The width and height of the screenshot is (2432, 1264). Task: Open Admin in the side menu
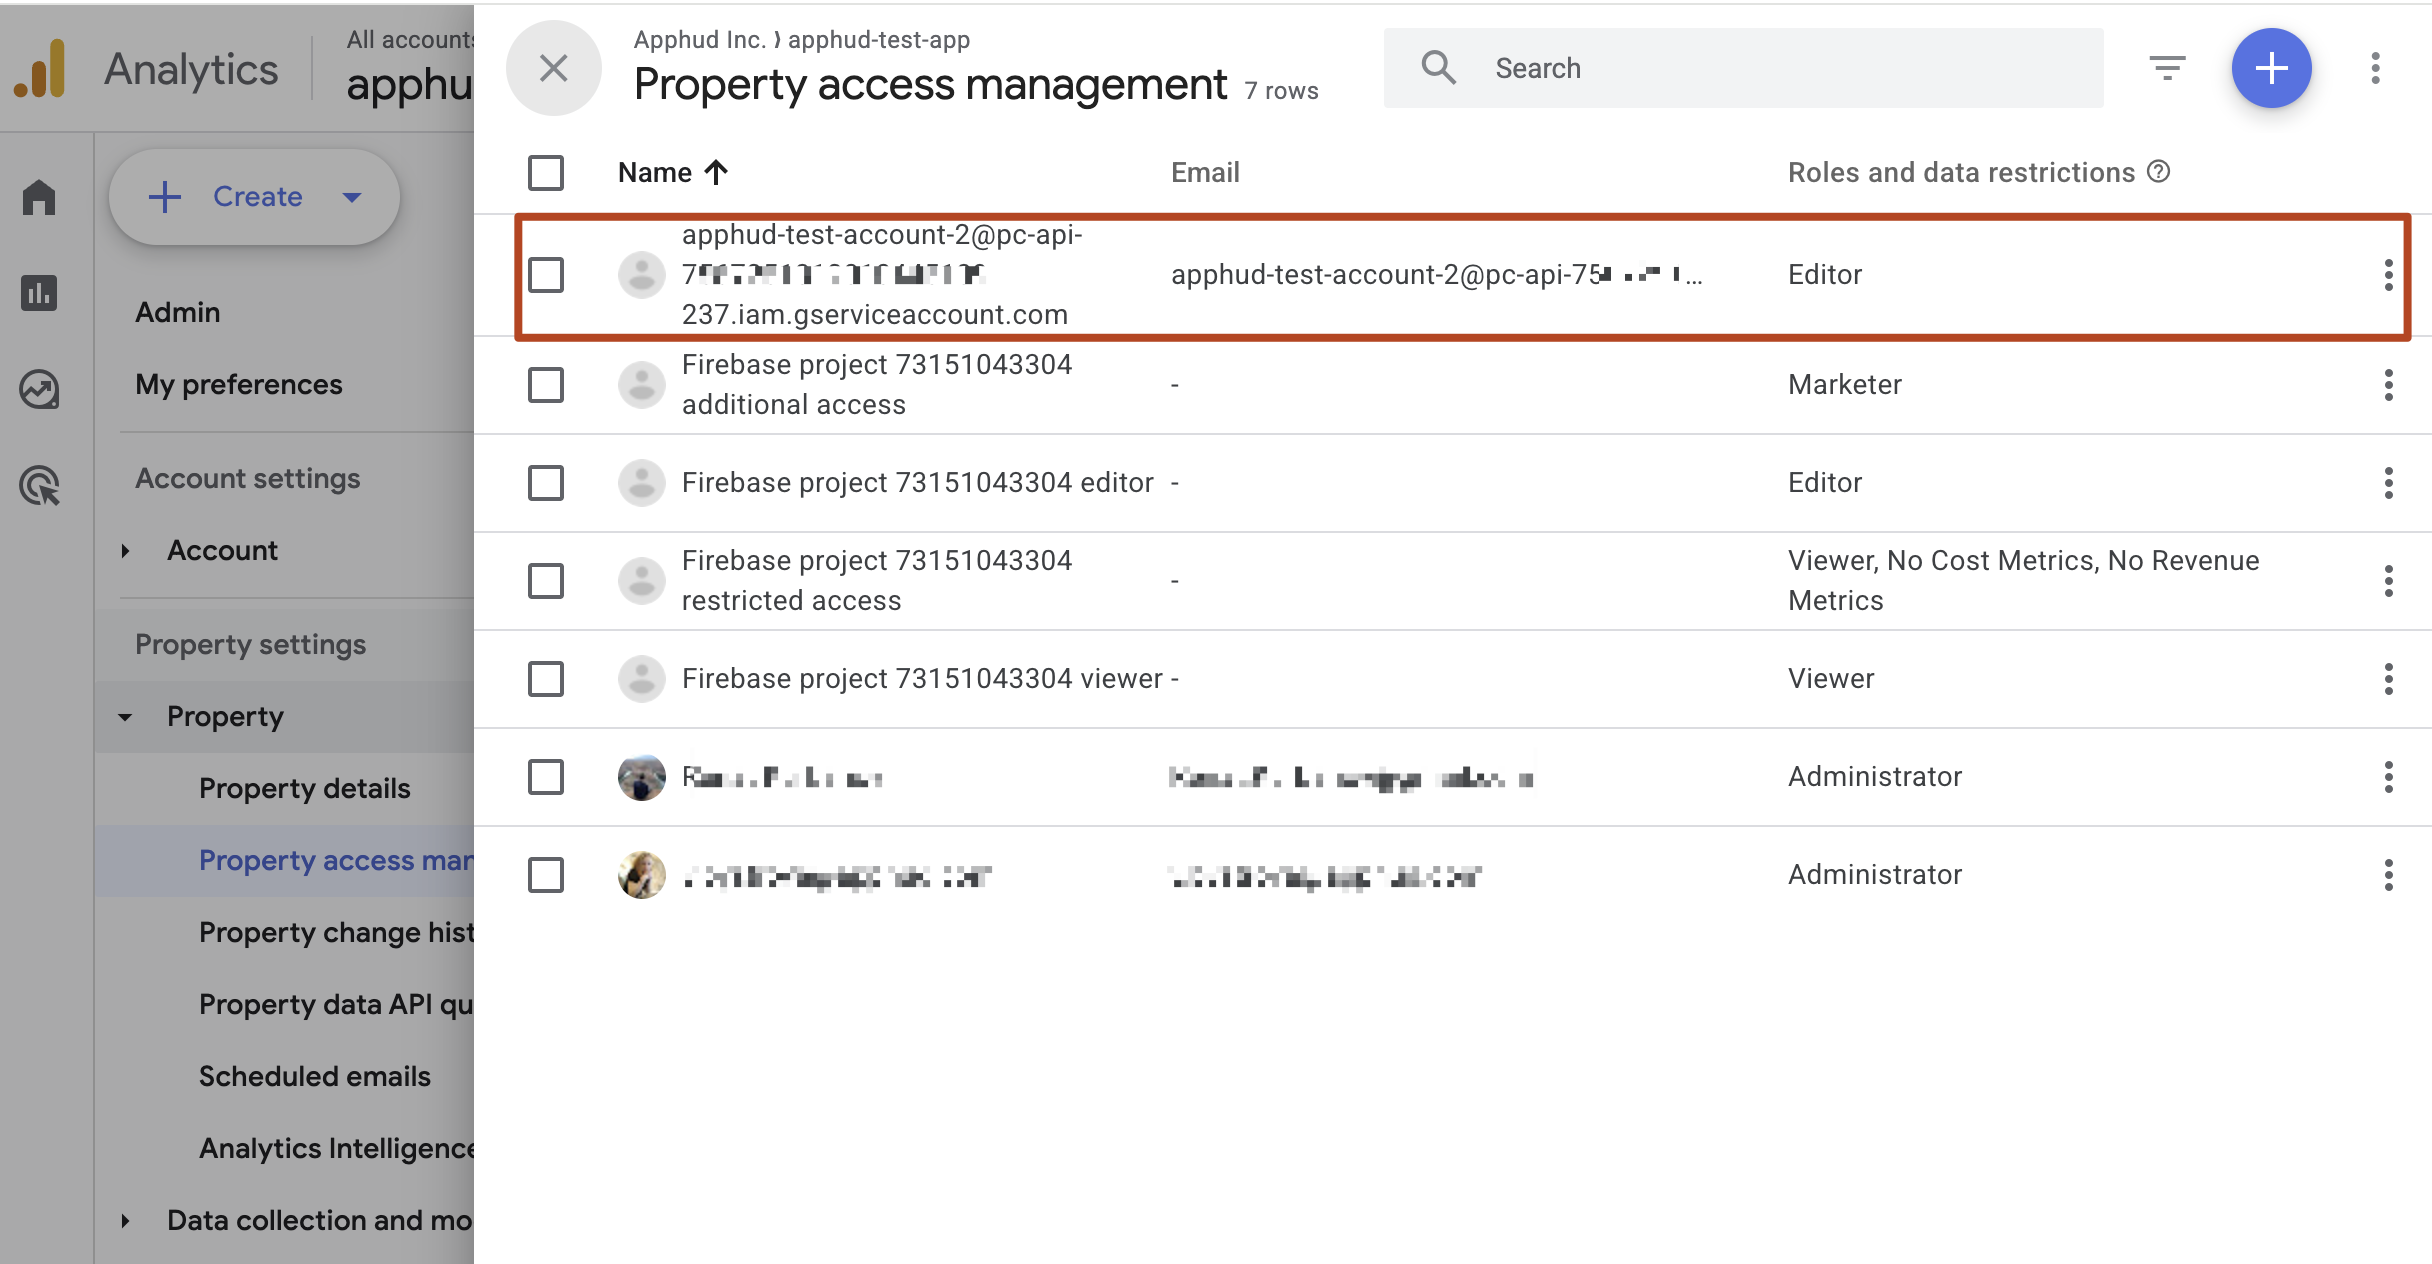(x=178, y=312)
